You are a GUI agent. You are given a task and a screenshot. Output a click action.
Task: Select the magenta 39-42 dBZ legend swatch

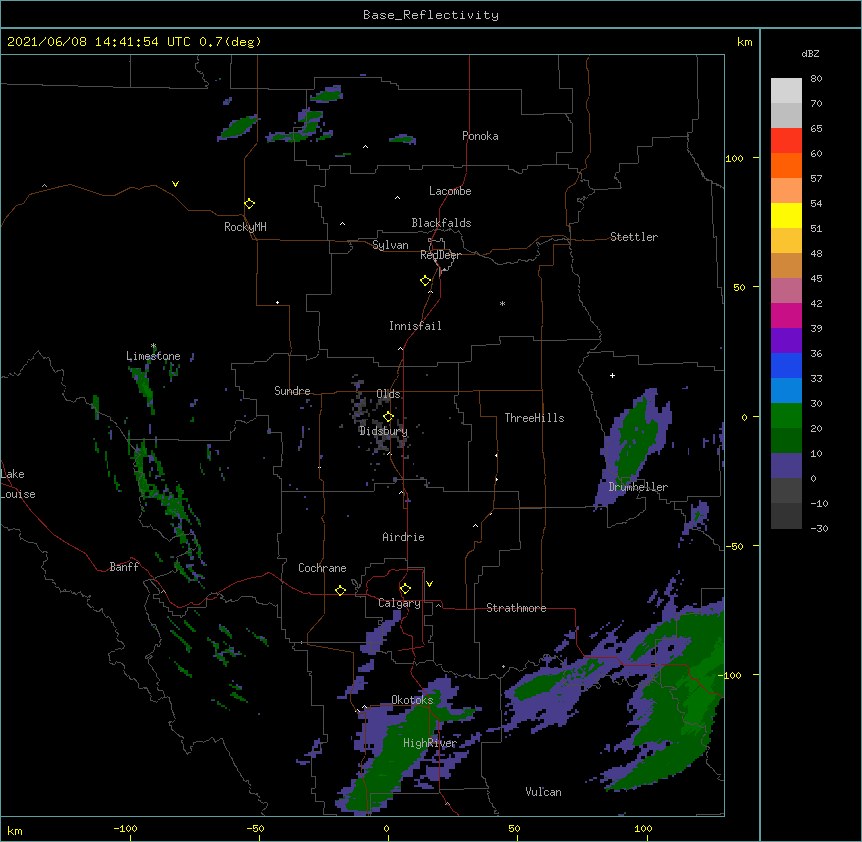click(x=786, y=315)
